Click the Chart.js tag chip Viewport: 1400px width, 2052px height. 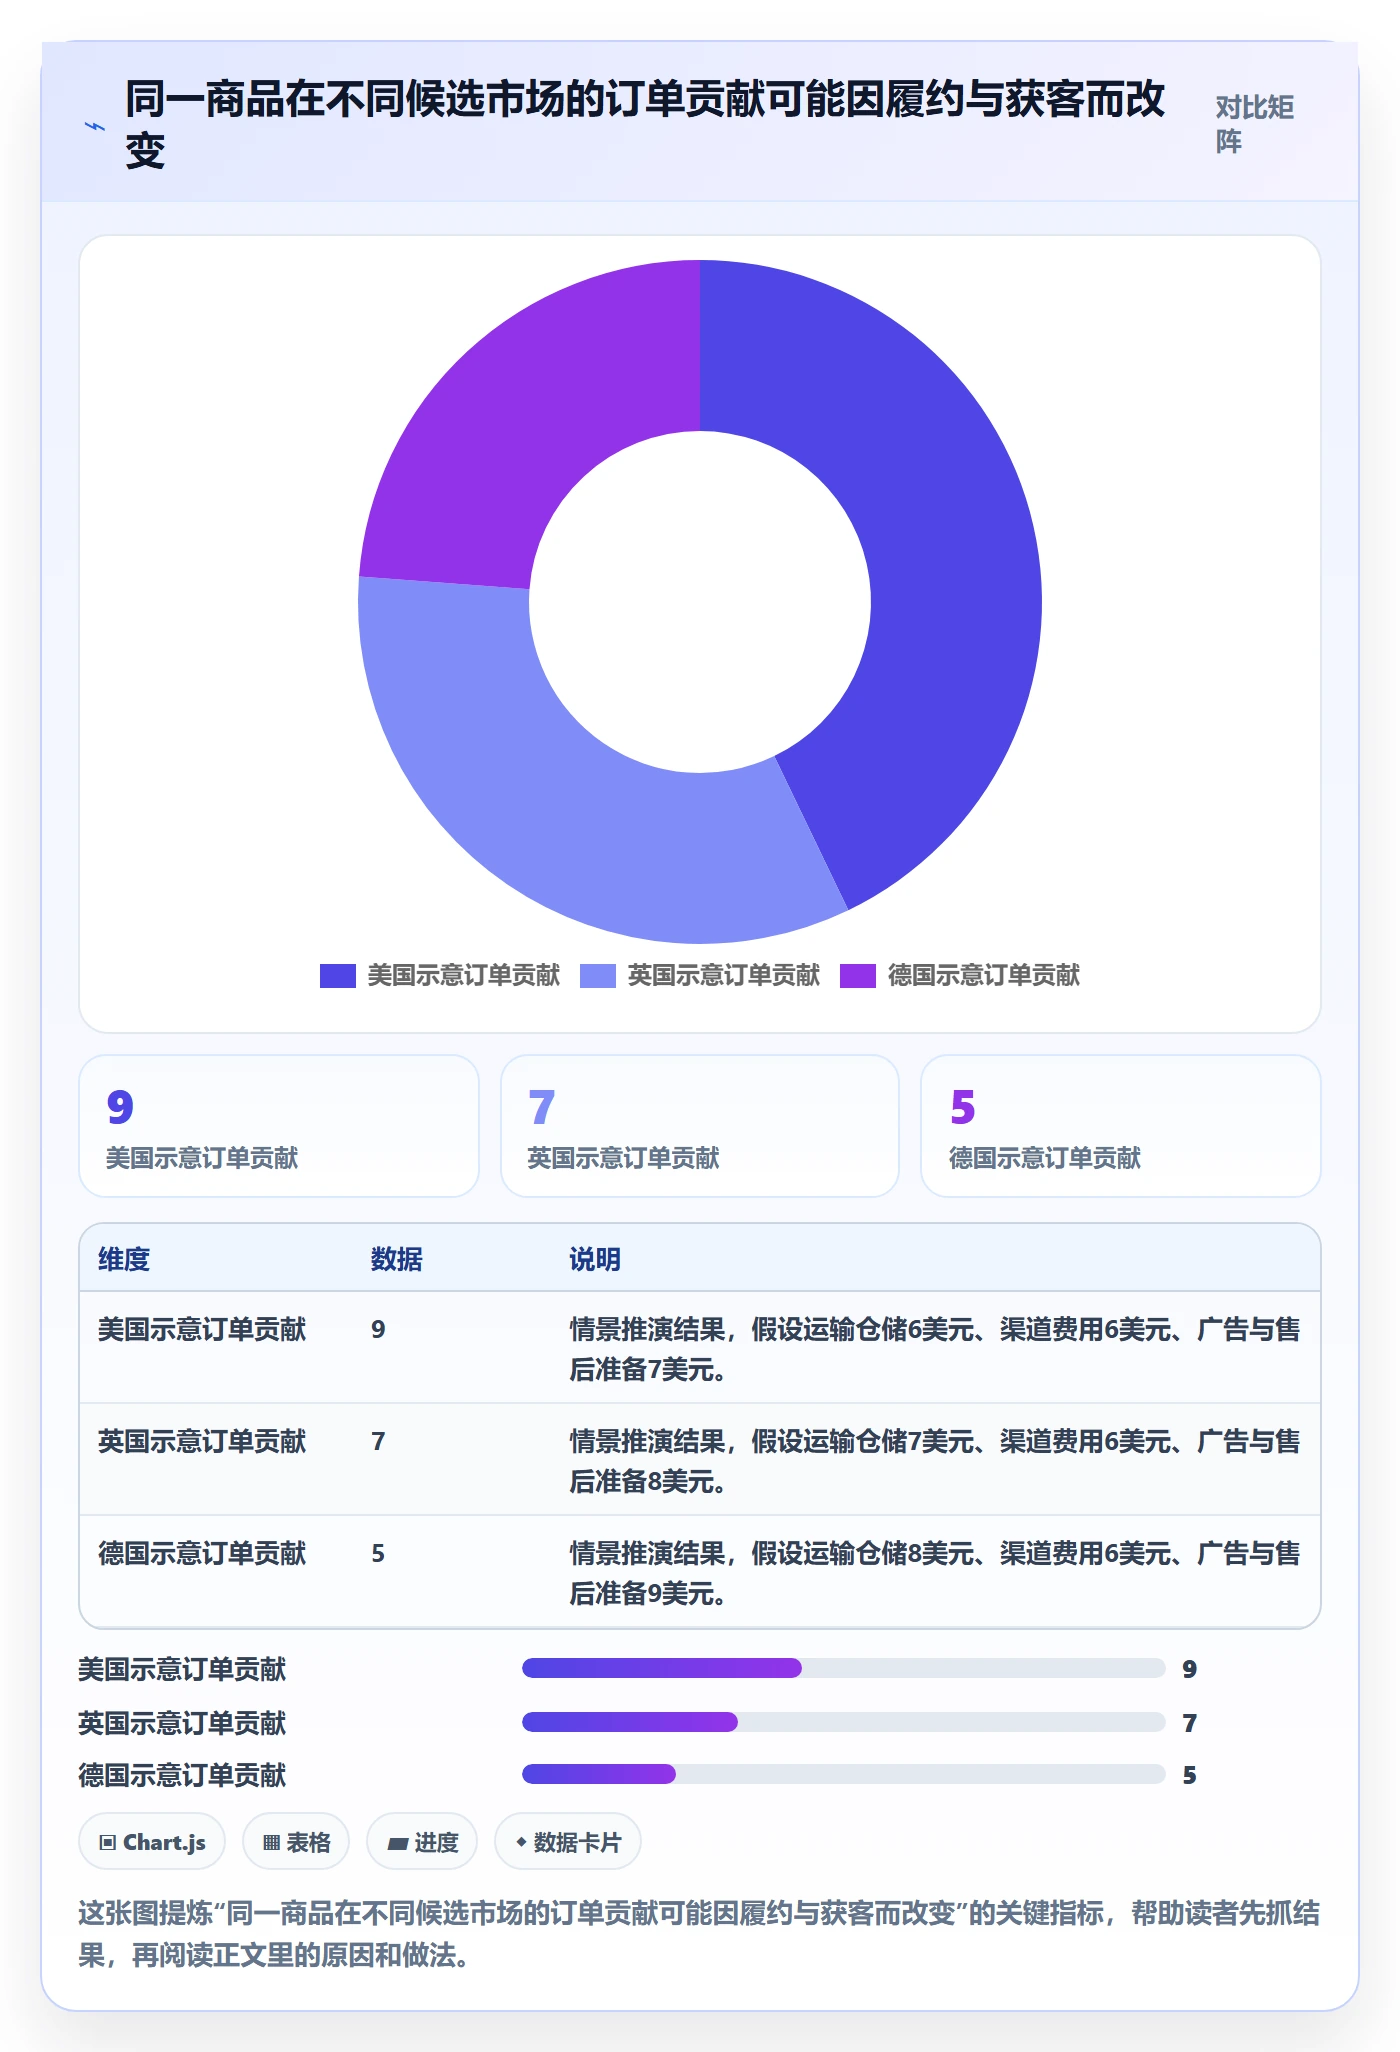pyautogui.click(x=152, y=1841)
